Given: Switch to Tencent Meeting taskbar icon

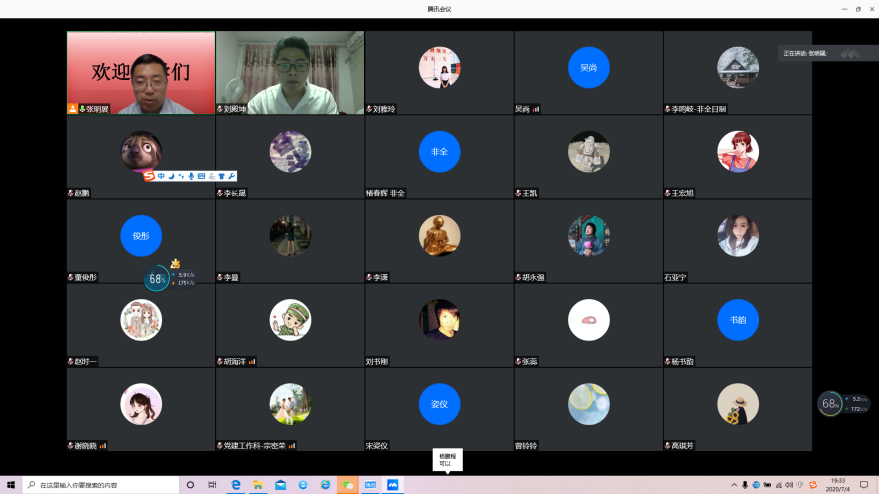Looking at the screenshot, I should [393, 485].
